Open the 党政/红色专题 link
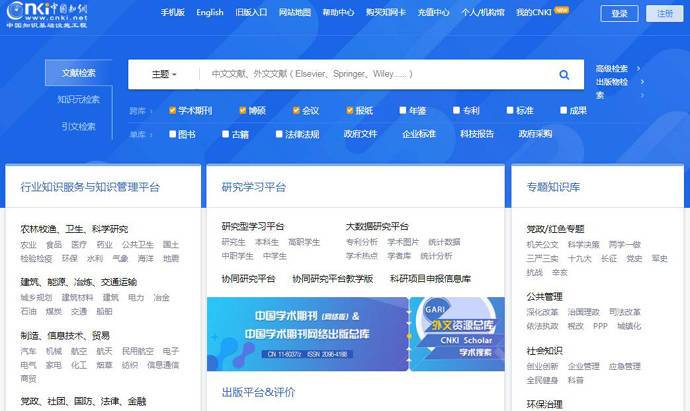Viewport: 690px width, 411px height. pos(555,229)
